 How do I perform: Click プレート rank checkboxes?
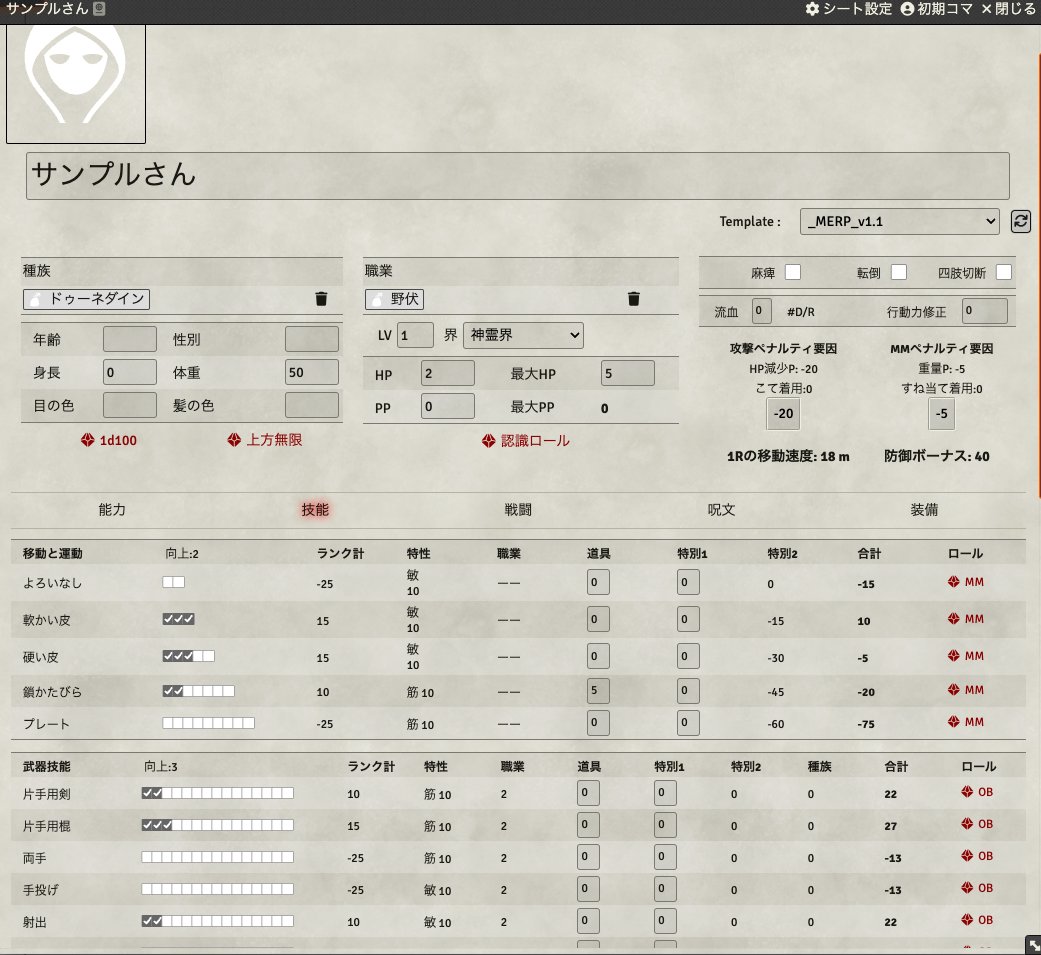point(208,723)
